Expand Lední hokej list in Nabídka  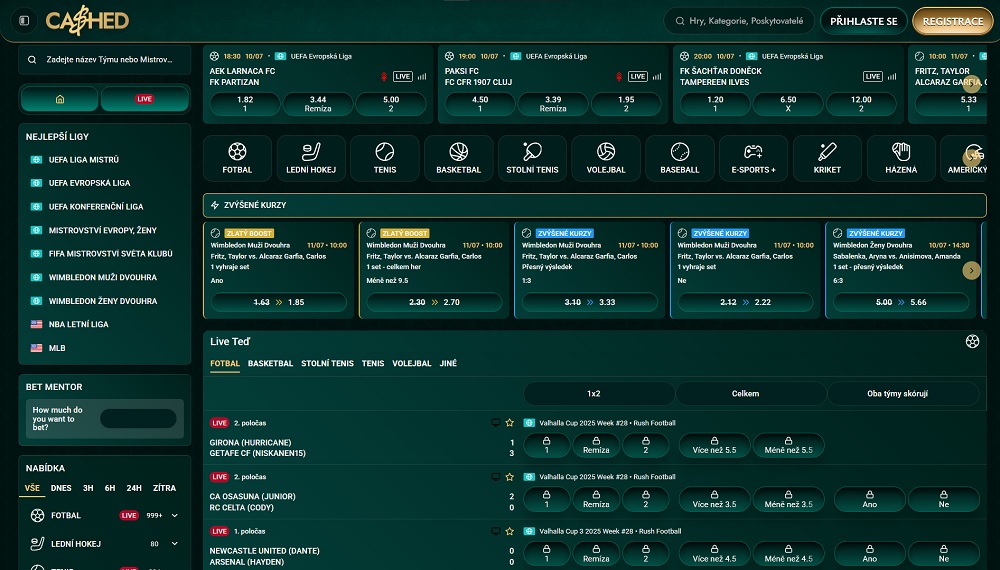pyautogui.click(x=175, y=544)
